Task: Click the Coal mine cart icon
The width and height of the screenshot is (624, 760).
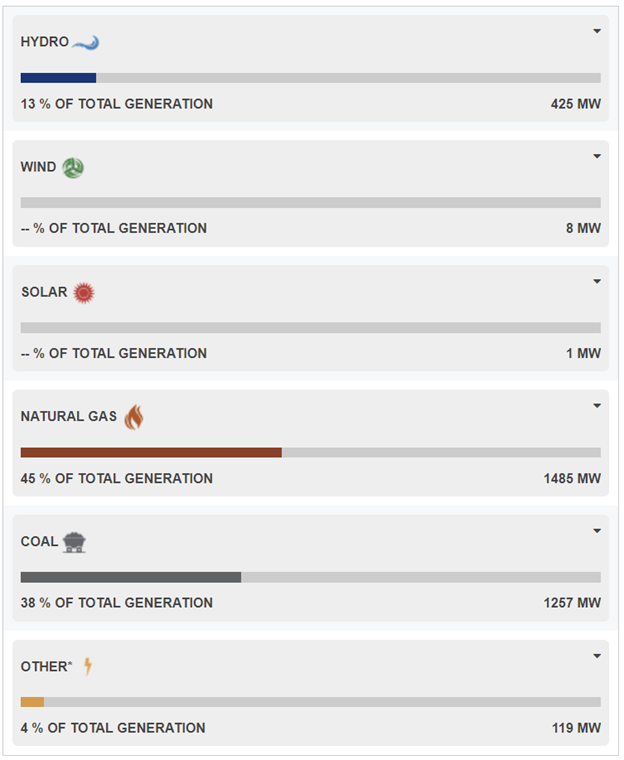Action: click(x=74, y=542)
